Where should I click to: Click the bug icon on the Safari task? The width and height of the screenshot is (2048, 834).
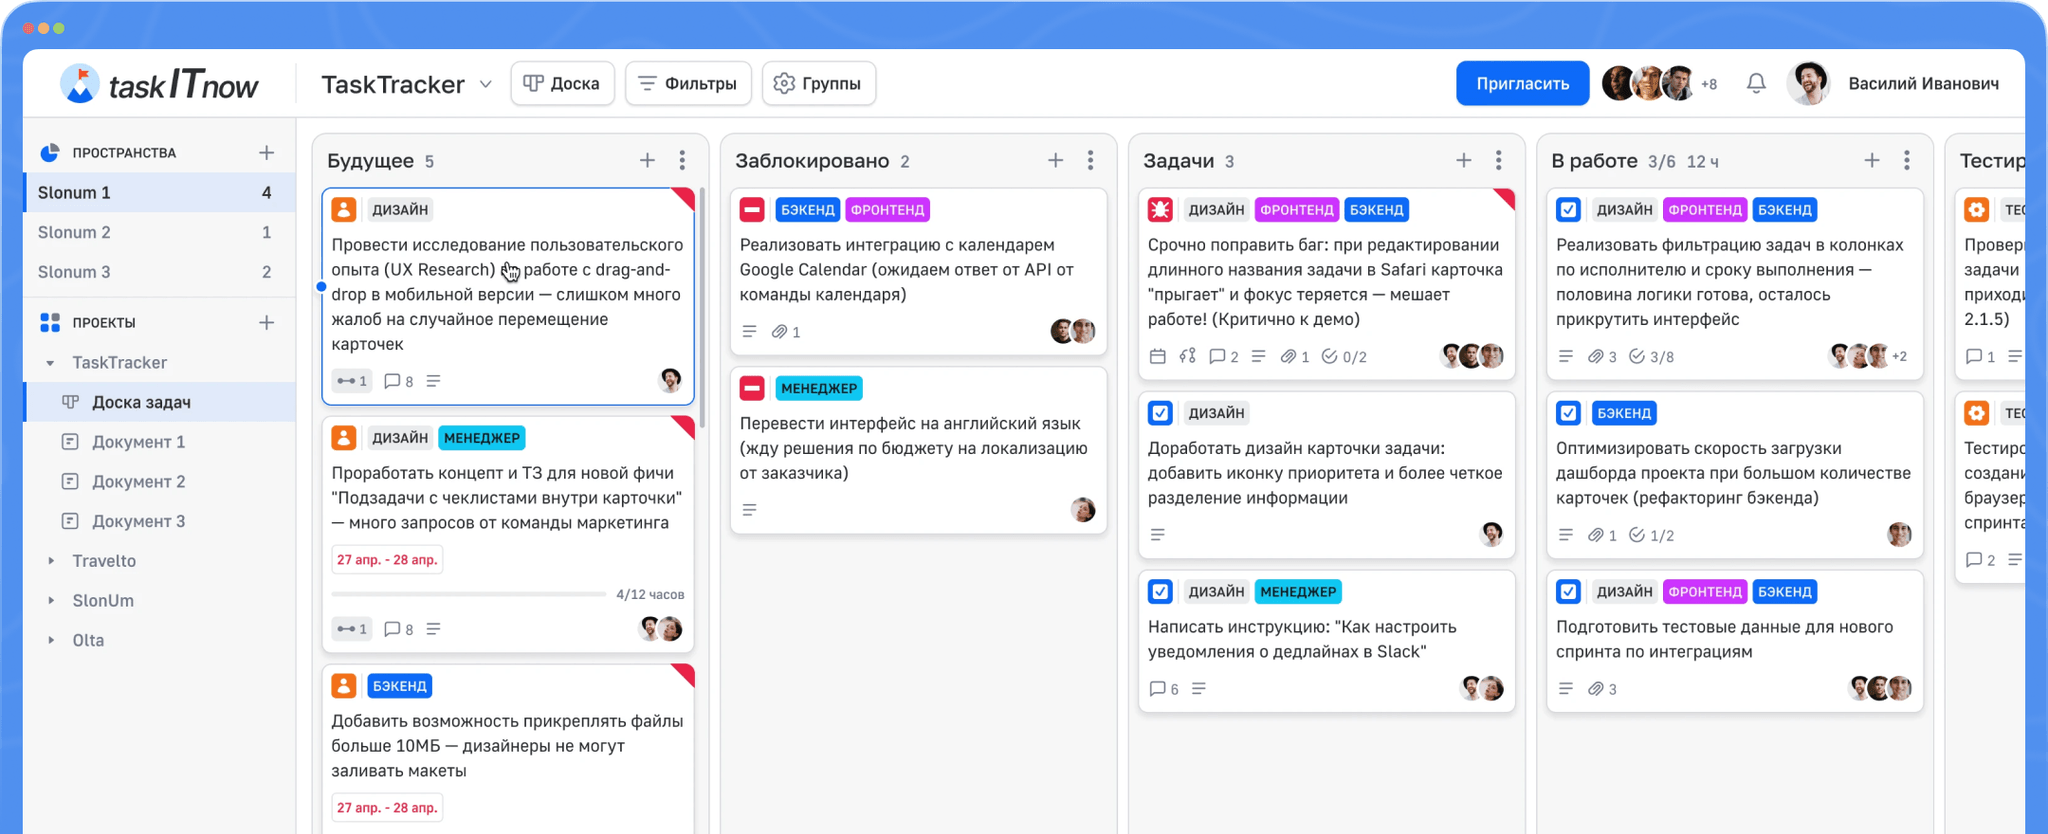point(1160,210)
